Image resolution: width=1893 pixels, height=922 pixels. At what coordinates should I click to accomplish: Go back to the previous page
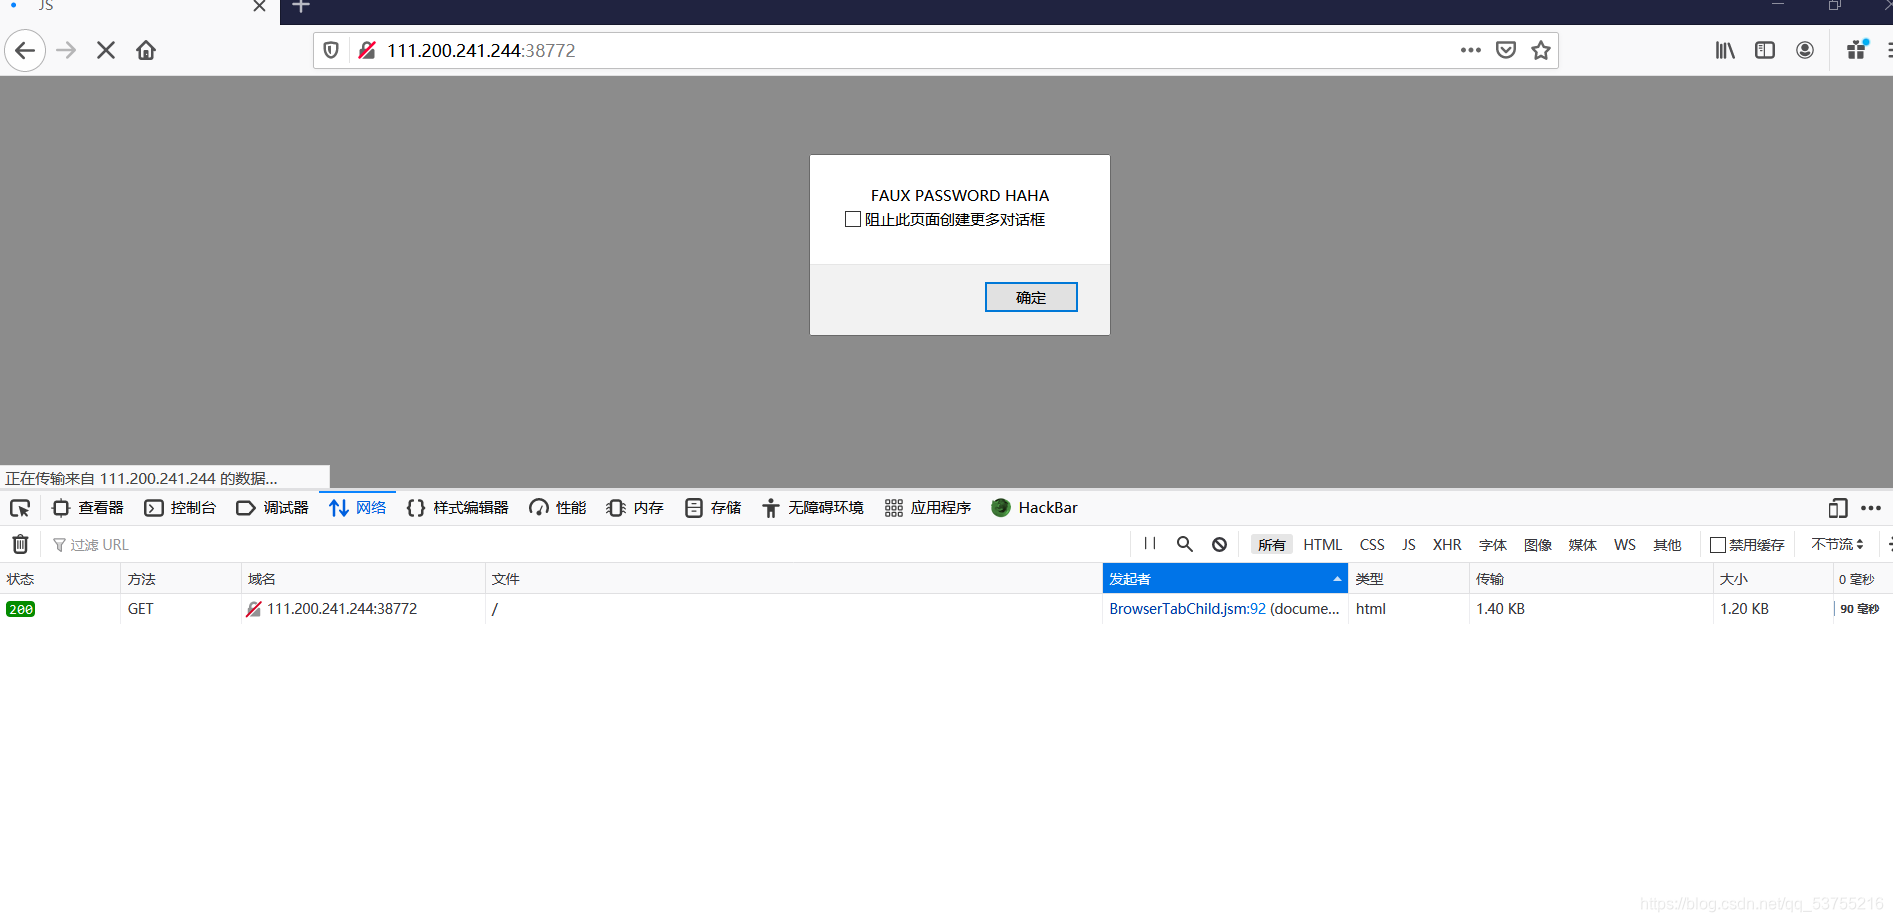click(x=25, y=50)
